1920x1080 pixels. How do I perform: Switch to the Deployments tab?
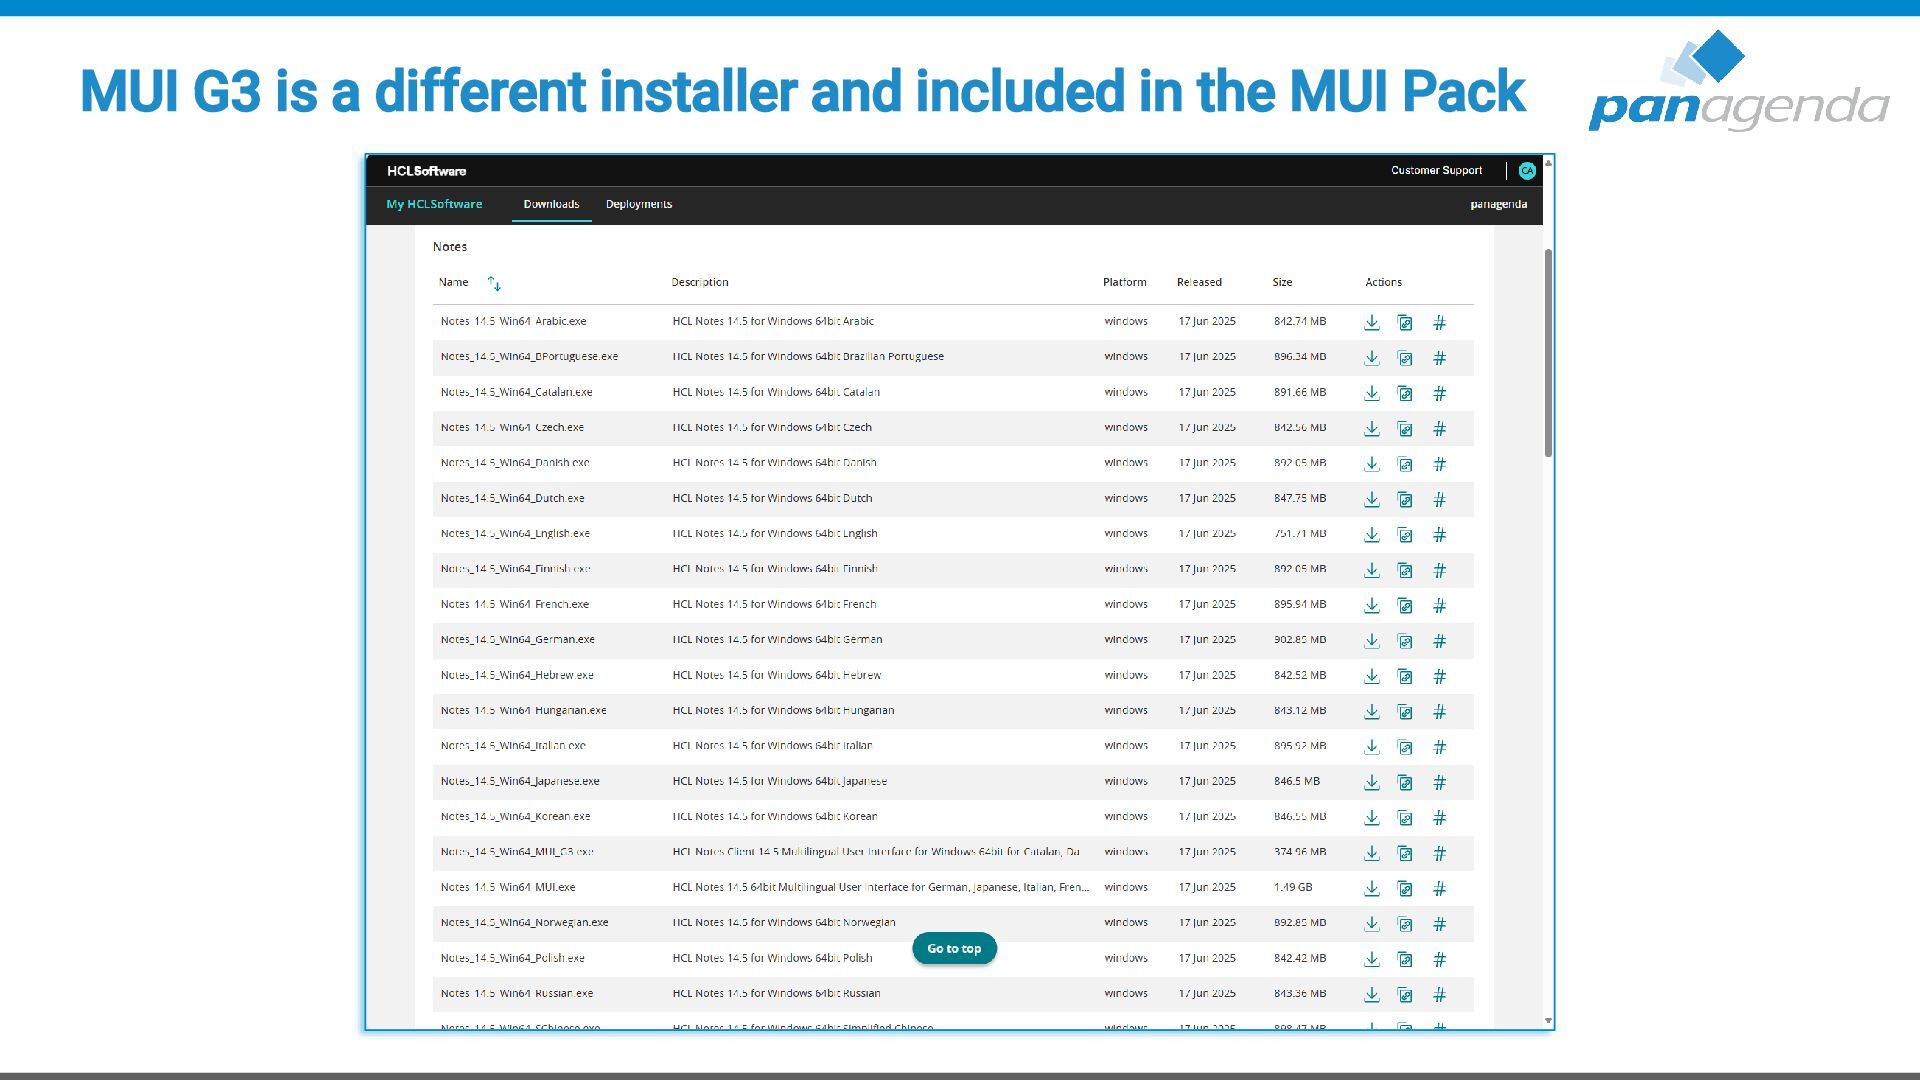[x=638, y=204]
